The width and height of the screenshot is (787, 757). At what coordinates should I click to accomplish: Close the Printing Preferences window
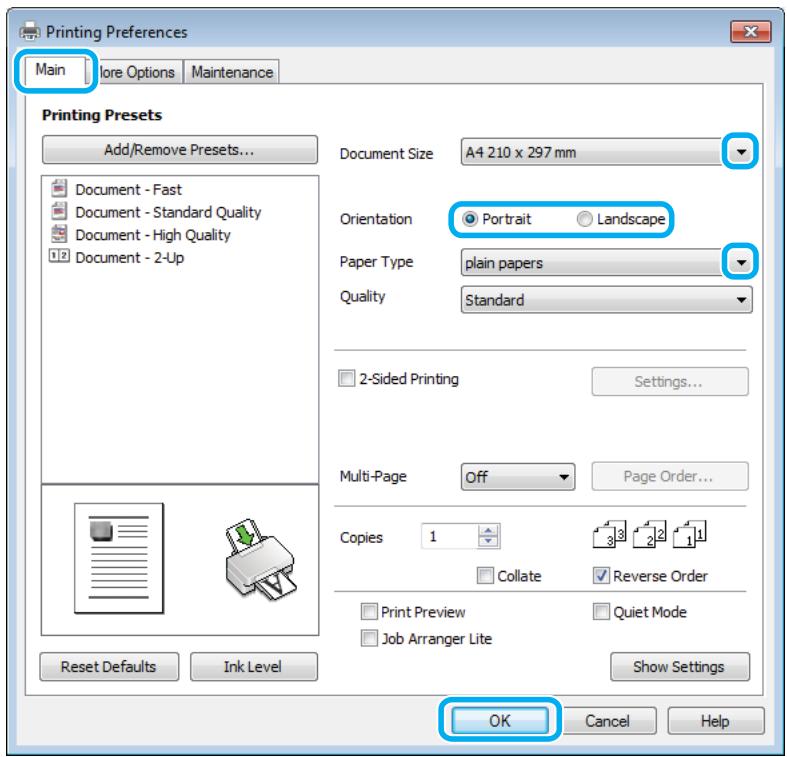[x=750, y=32]
